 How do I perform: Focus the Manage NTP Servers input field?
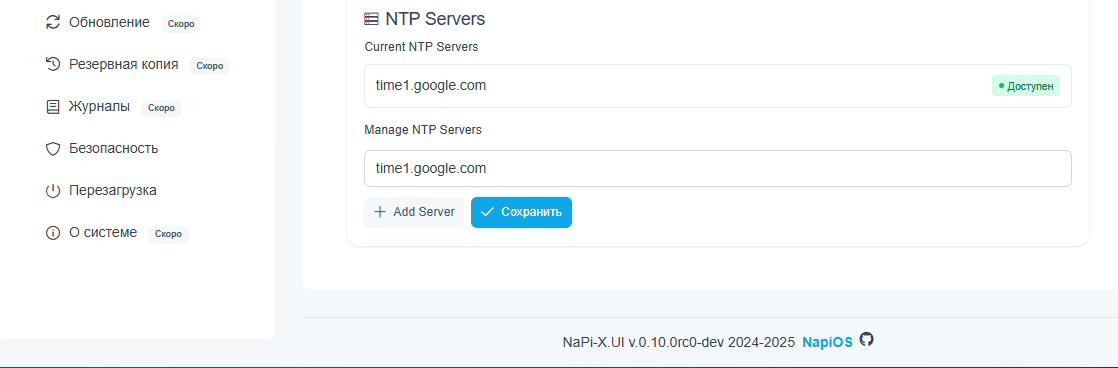coord(718,169)
